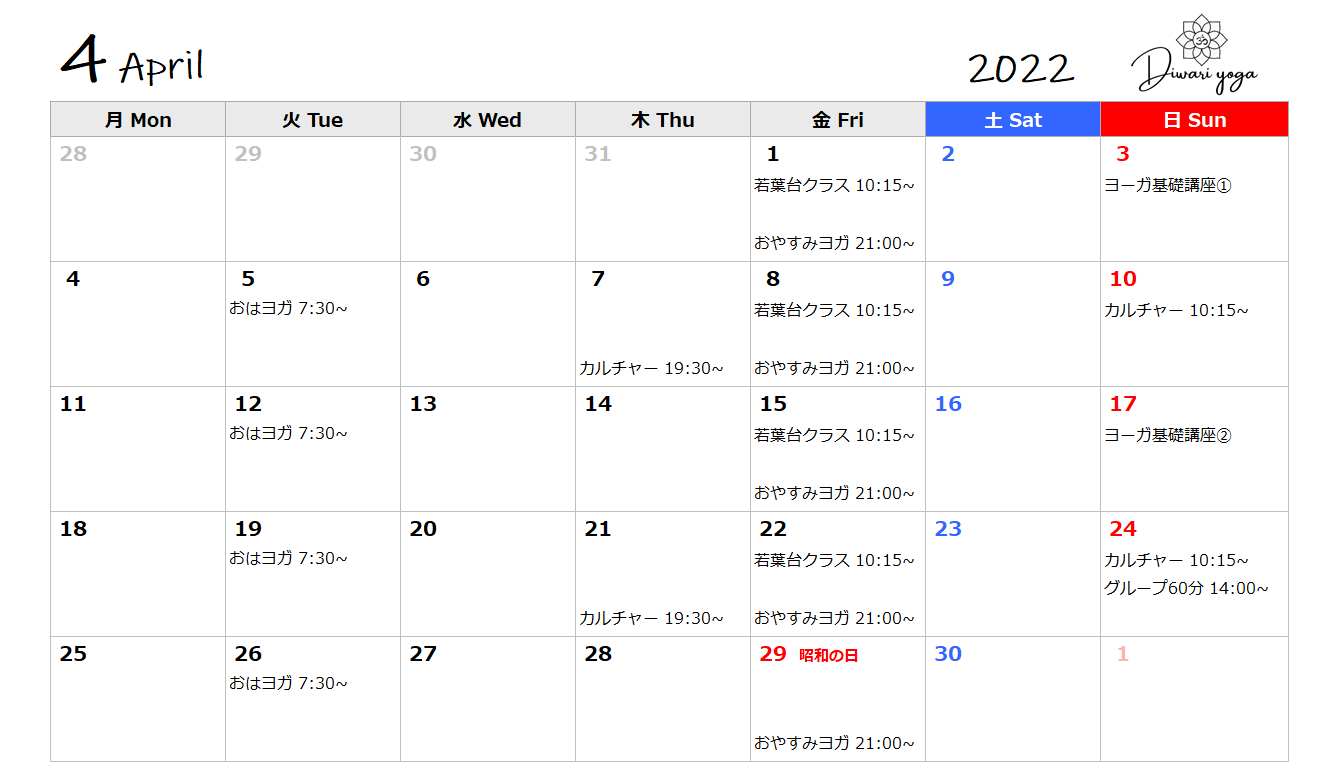The height and width of the screenshot is (780, 1339).
Task: Select the 土 Sat blue column header
Action: pyautogui.click(x=1013, y=120)
